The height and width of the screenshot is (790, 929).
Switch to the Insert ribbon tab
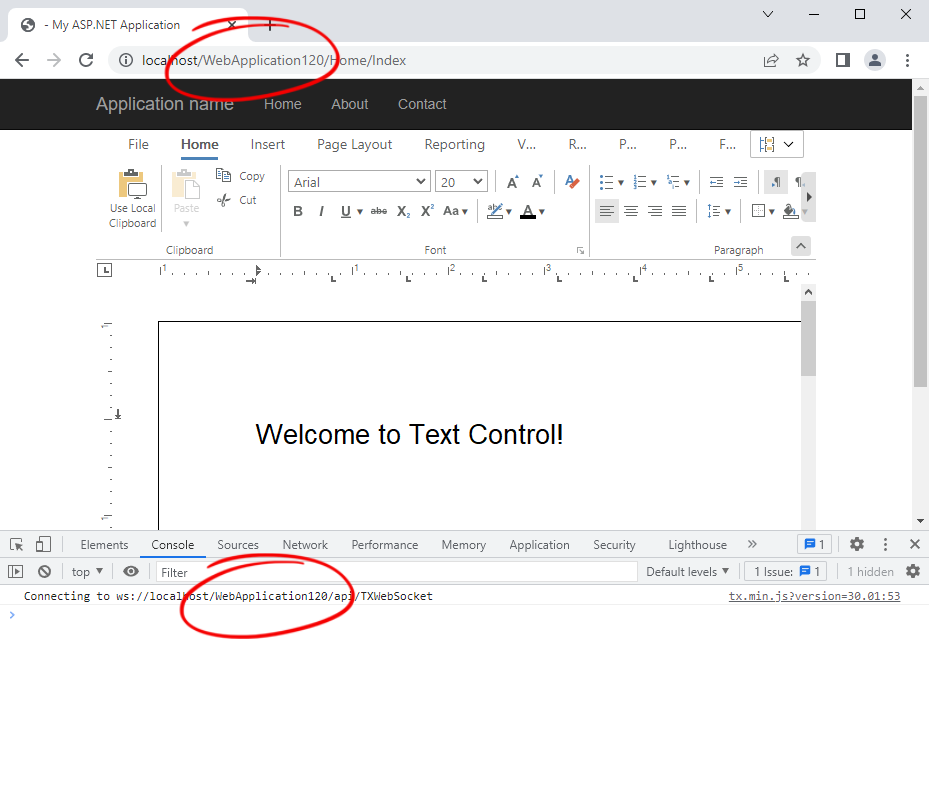[x=267, y=145]
